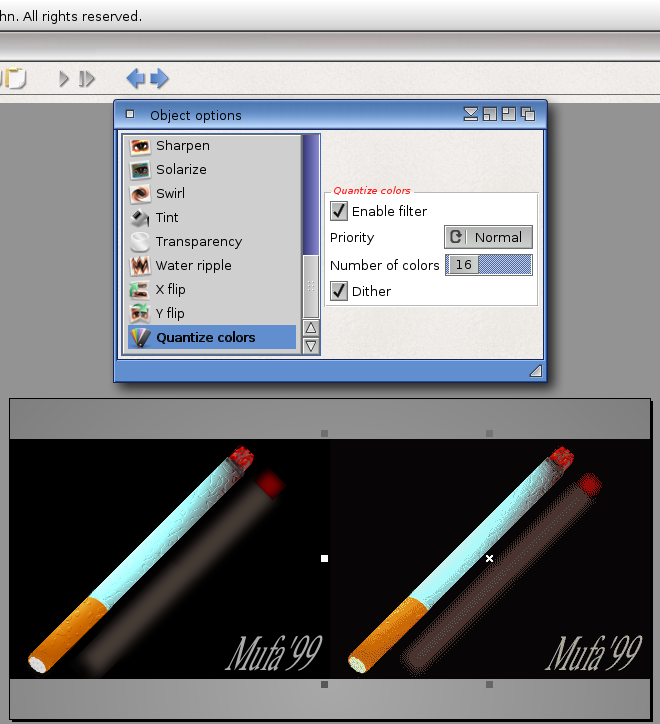Image resolution: width=660 pixels, height=724 pixels.
Task: Cycle the Priority Normal gadget
Action: coord(488,237)
